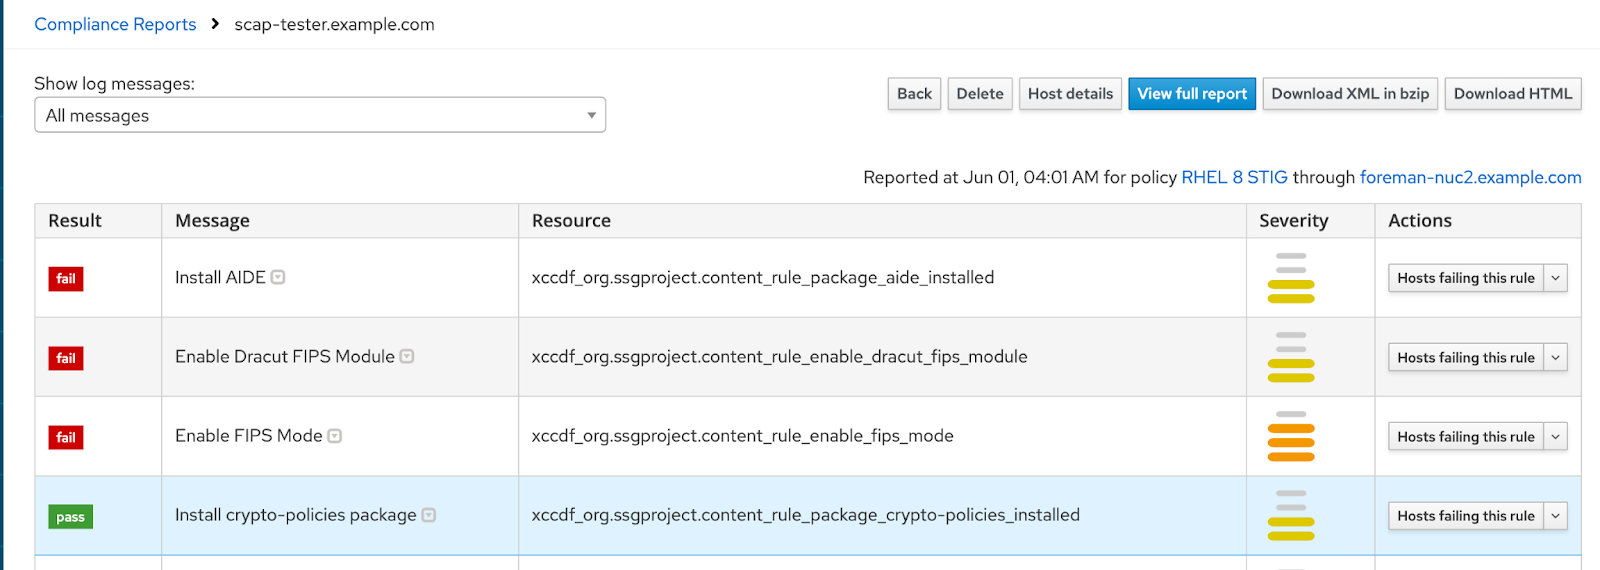The height and width of the screenshot is (570, 1600).
Task: Open the Show log messages dropdown
Action: click(320, 115)
